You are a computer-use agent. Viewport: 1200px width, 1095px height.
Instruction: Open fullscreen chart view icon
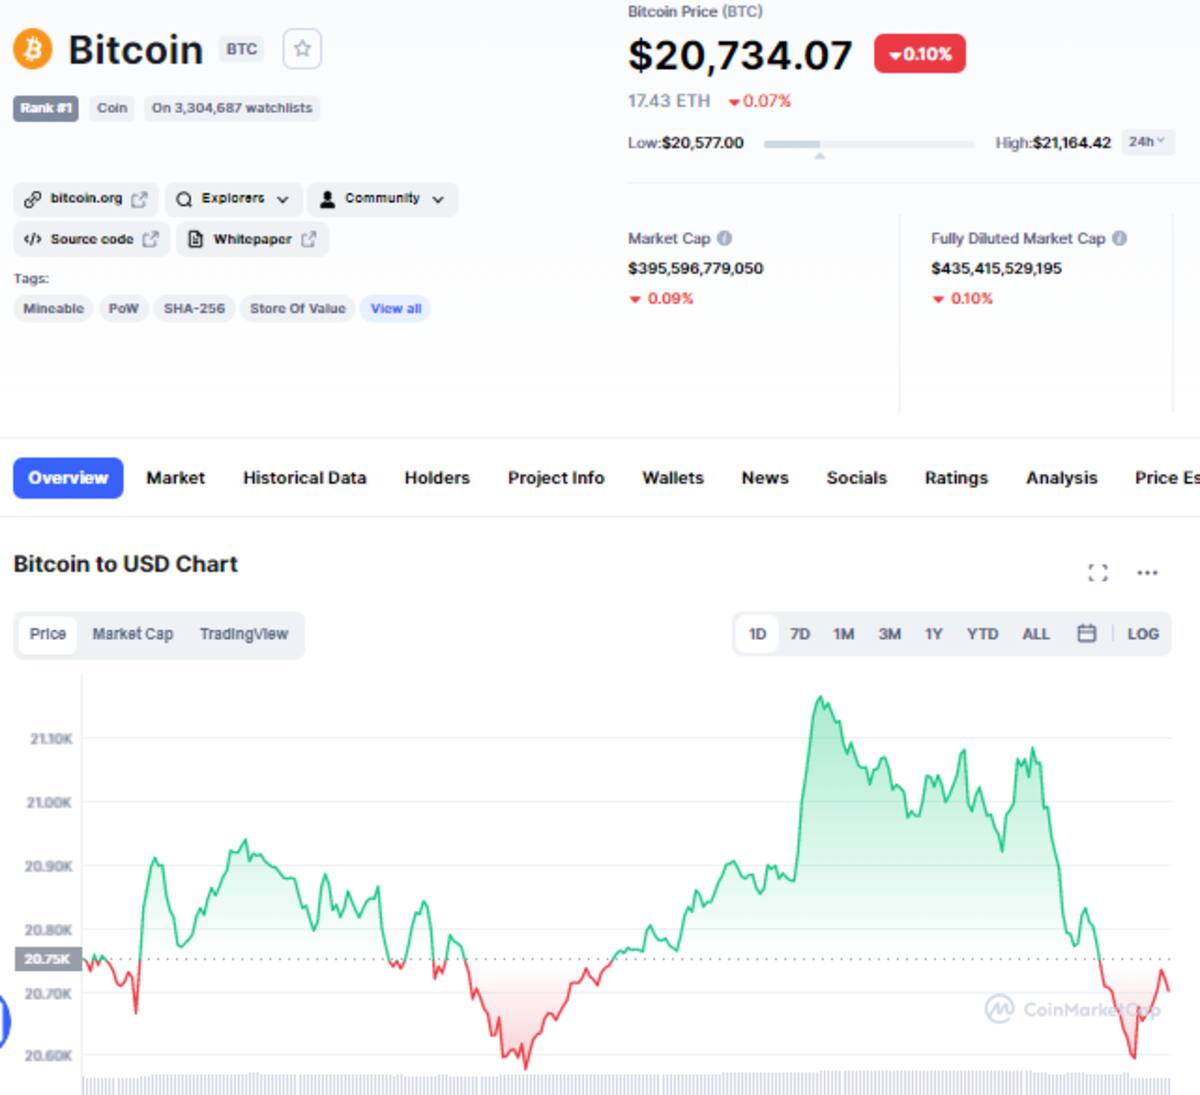point(1098,572)
